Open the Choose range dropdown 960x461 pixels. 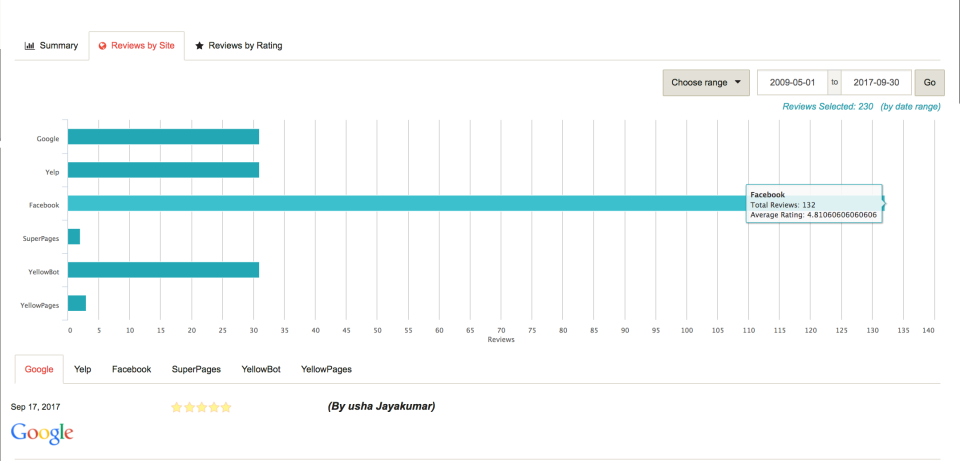706,83
